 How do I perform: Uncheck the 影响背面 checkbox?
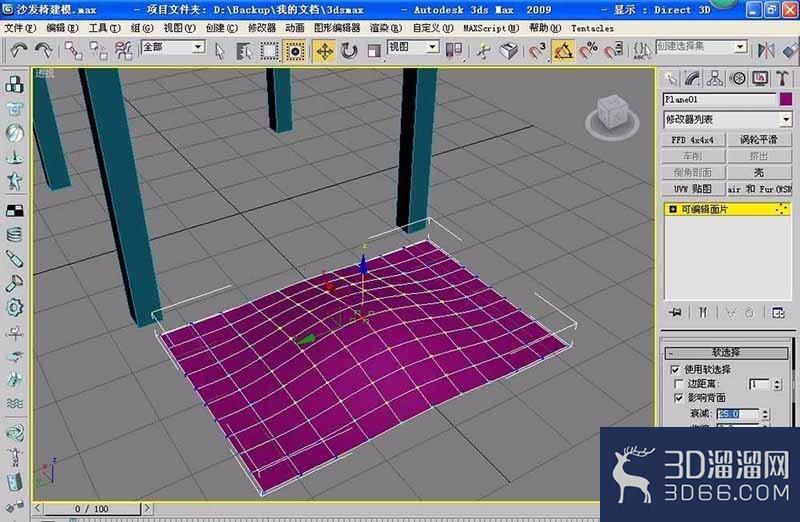pyautogui.click(x=678, y=397)
